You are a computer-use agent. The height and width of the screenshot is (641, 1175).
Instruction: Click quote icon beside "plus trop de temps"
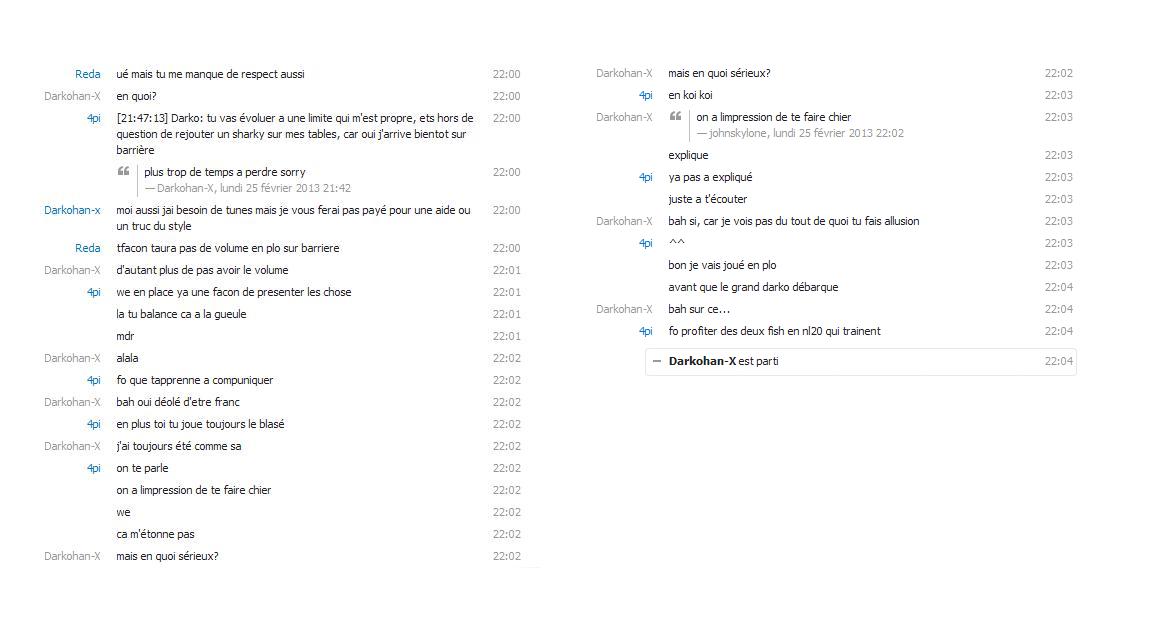[124, 172]
